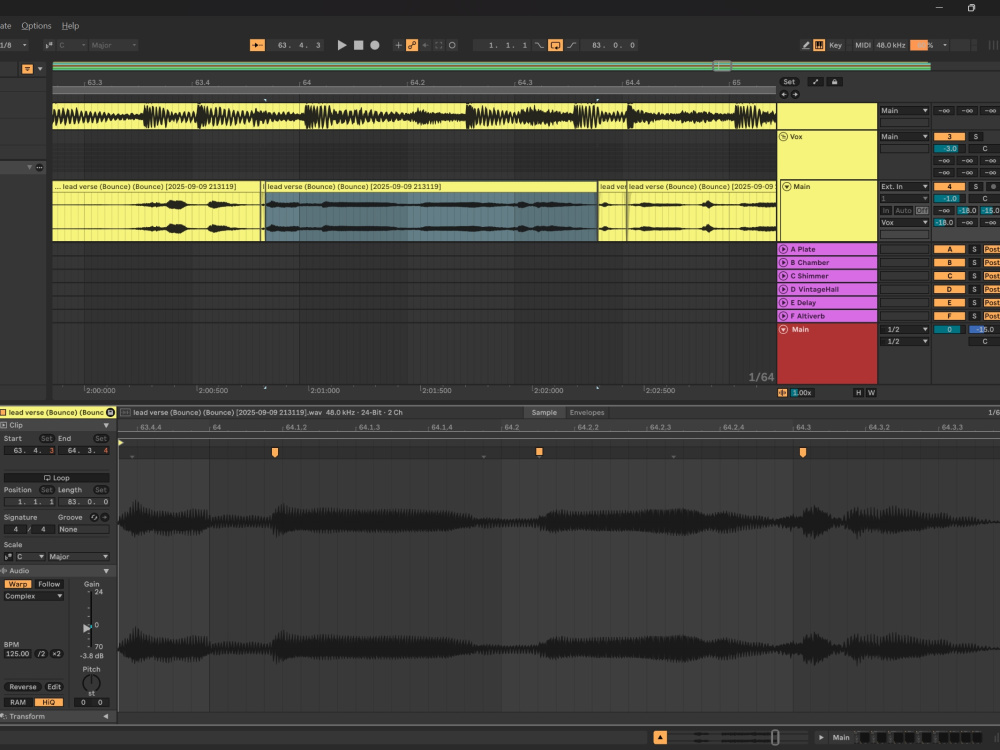Click the optimize arrangement height icon
Image resolution: width=1000 pixels, height=750 pixels.
click(x=815, y=82)
